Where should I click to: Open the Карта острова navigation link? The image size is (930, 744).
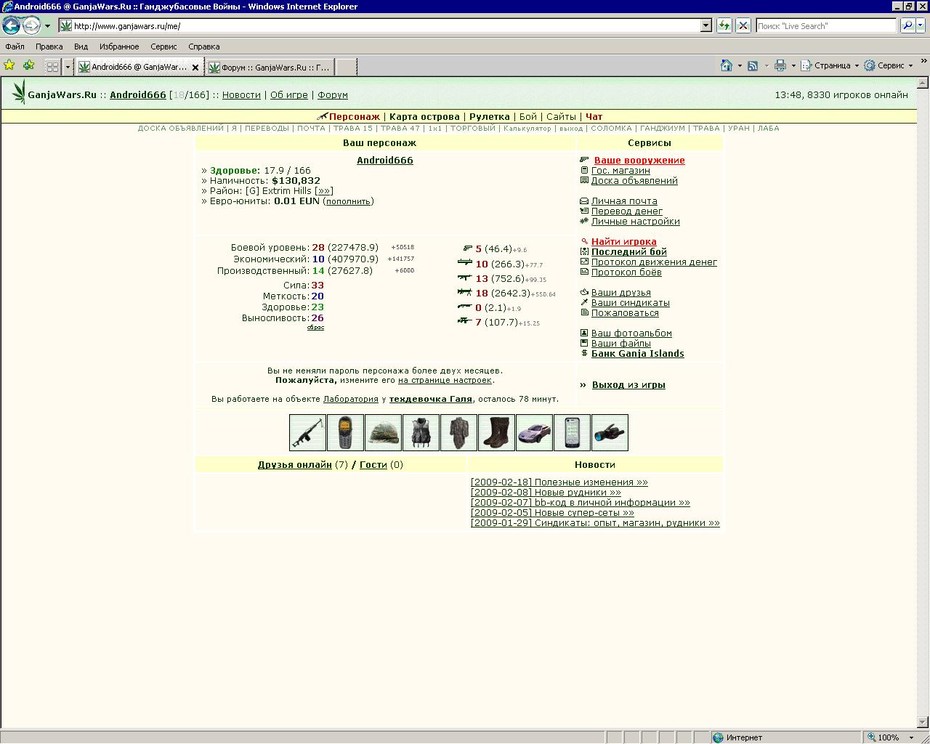(424, 117)
